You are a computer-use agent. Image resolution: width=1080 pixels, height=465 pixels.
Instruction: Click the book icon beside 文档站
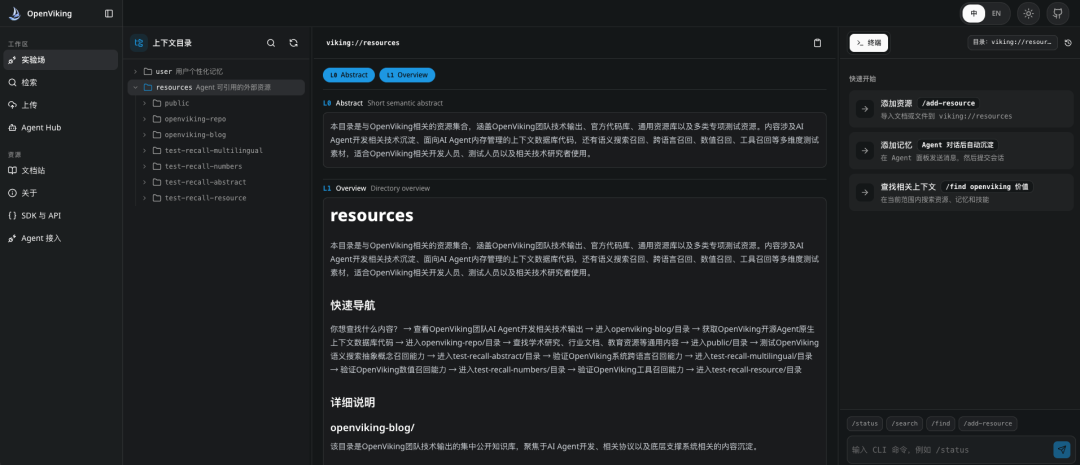12,170
